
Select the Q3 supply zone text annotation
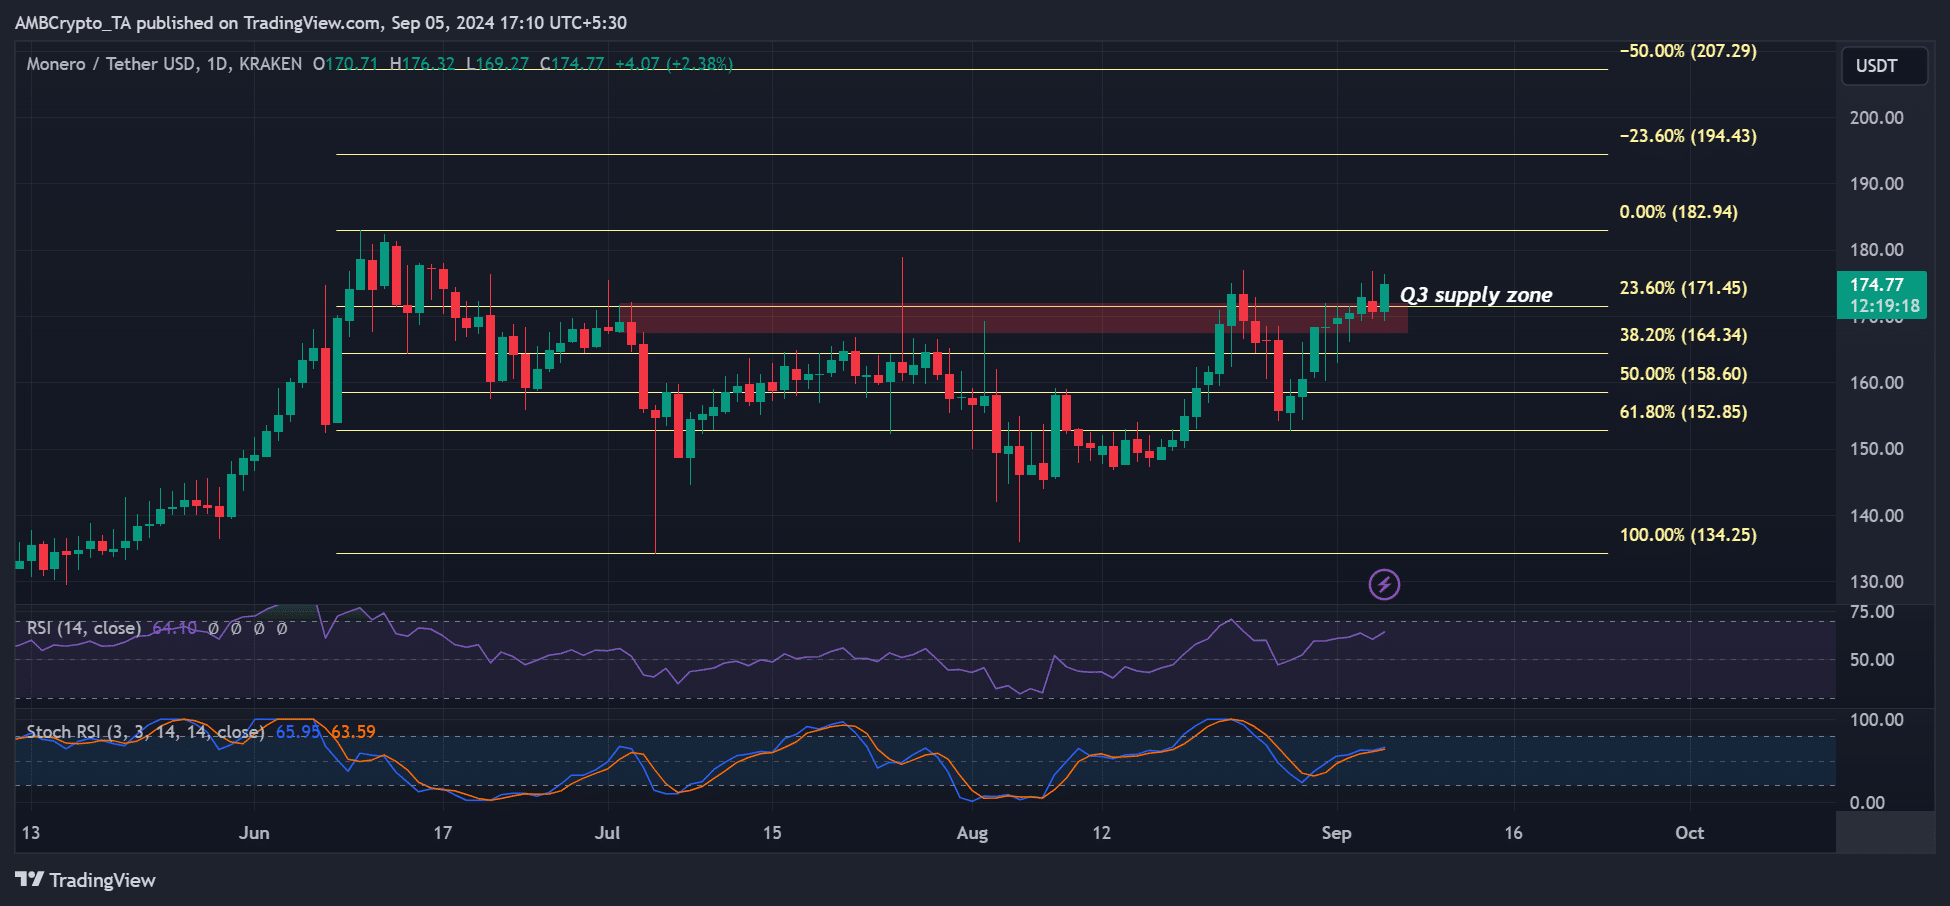point(1476,295)
